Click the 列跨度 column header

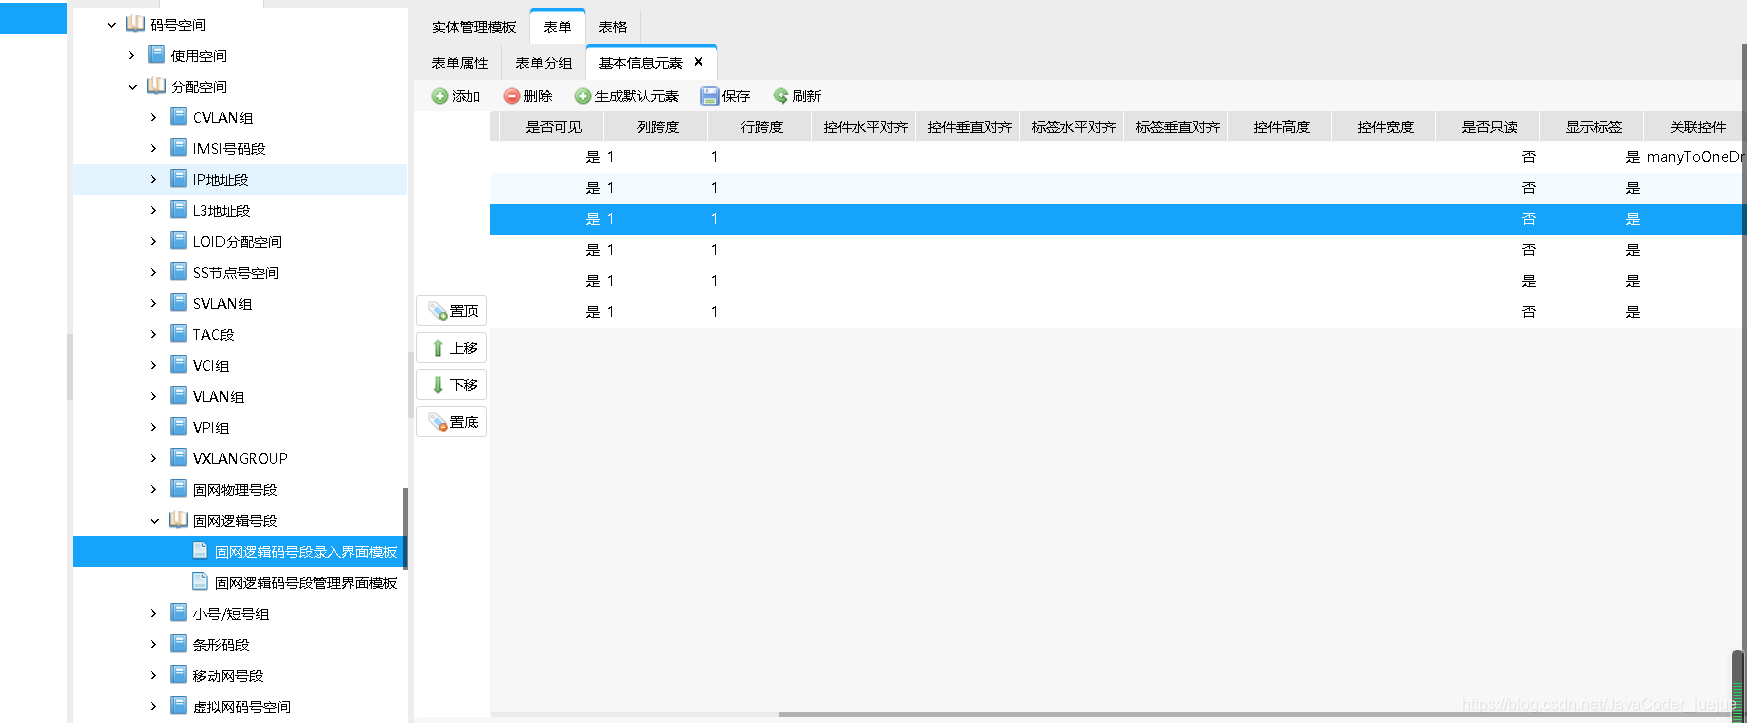tap(658, 127)
